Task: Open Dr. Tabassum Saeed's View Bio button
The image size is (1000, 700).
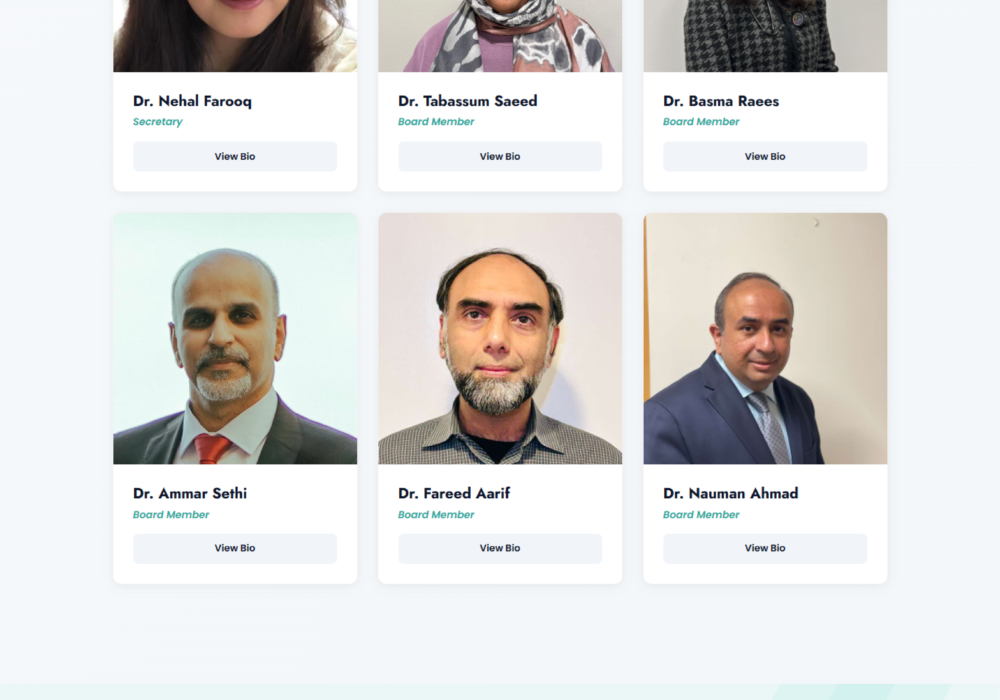Action: pyautogui.click(x=500, y=156)
